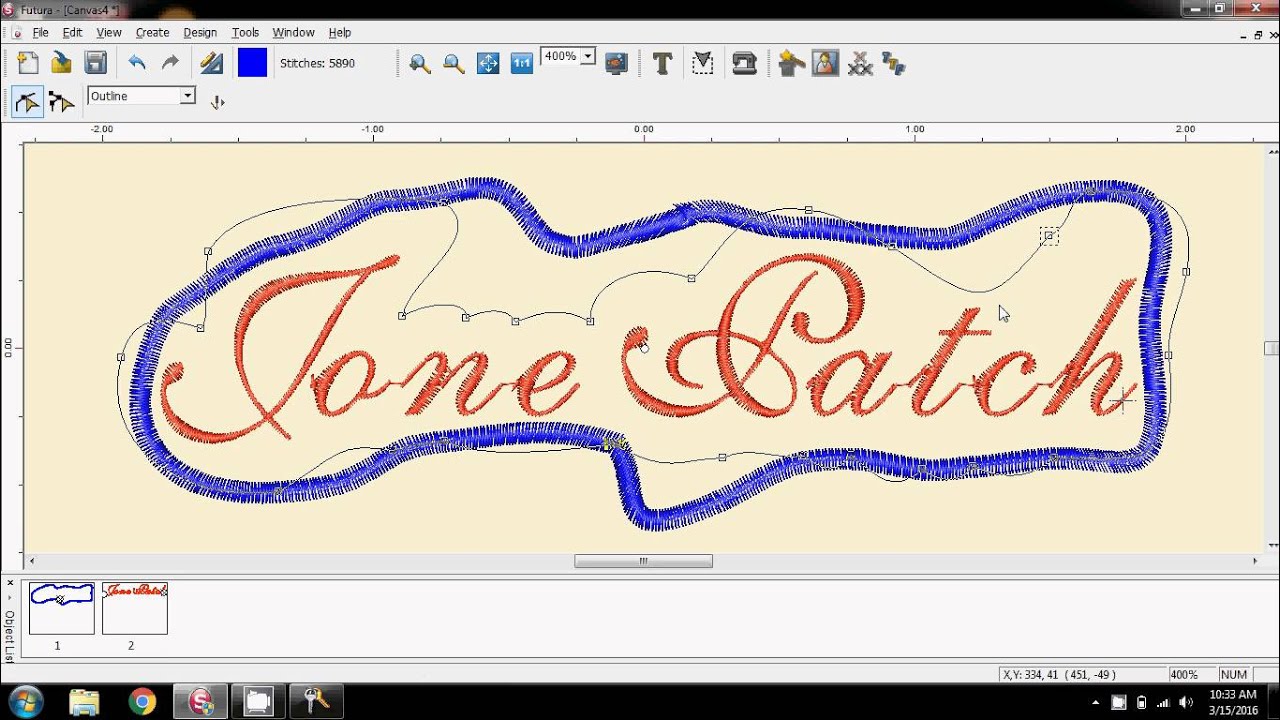Open the Design menu
Viewport: 1280px width, 720px height.
200,32
